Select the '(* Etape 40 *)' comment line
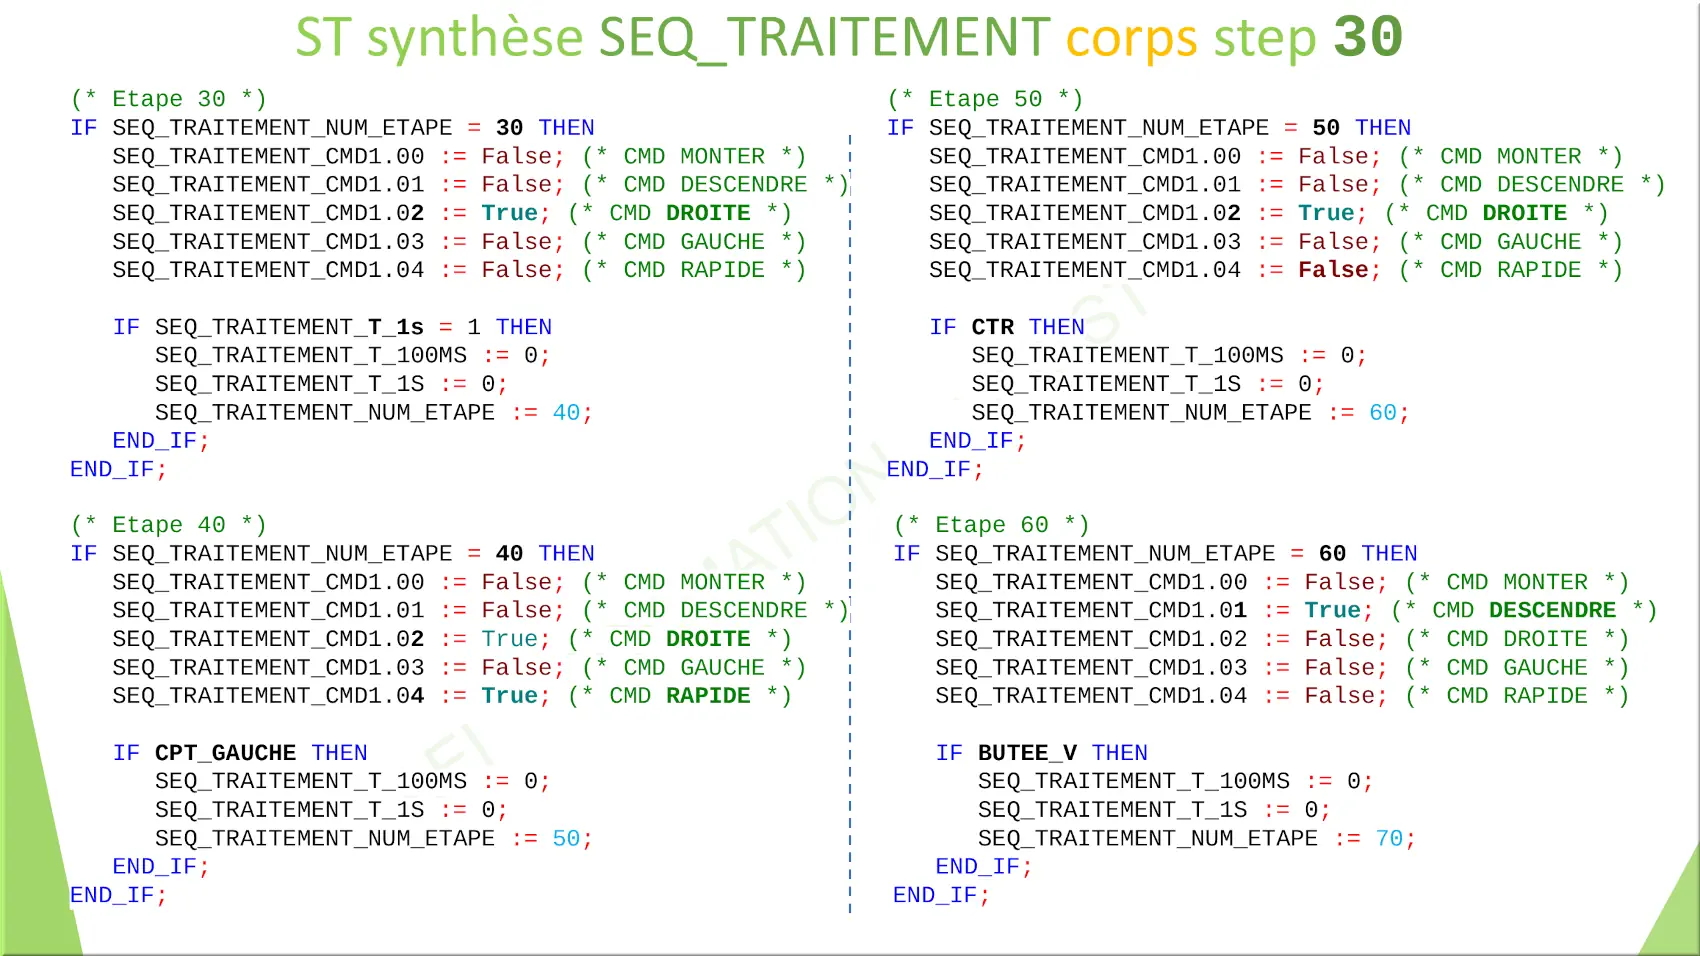The height and width of the screenshot is (956, 1700). point(169,525)
